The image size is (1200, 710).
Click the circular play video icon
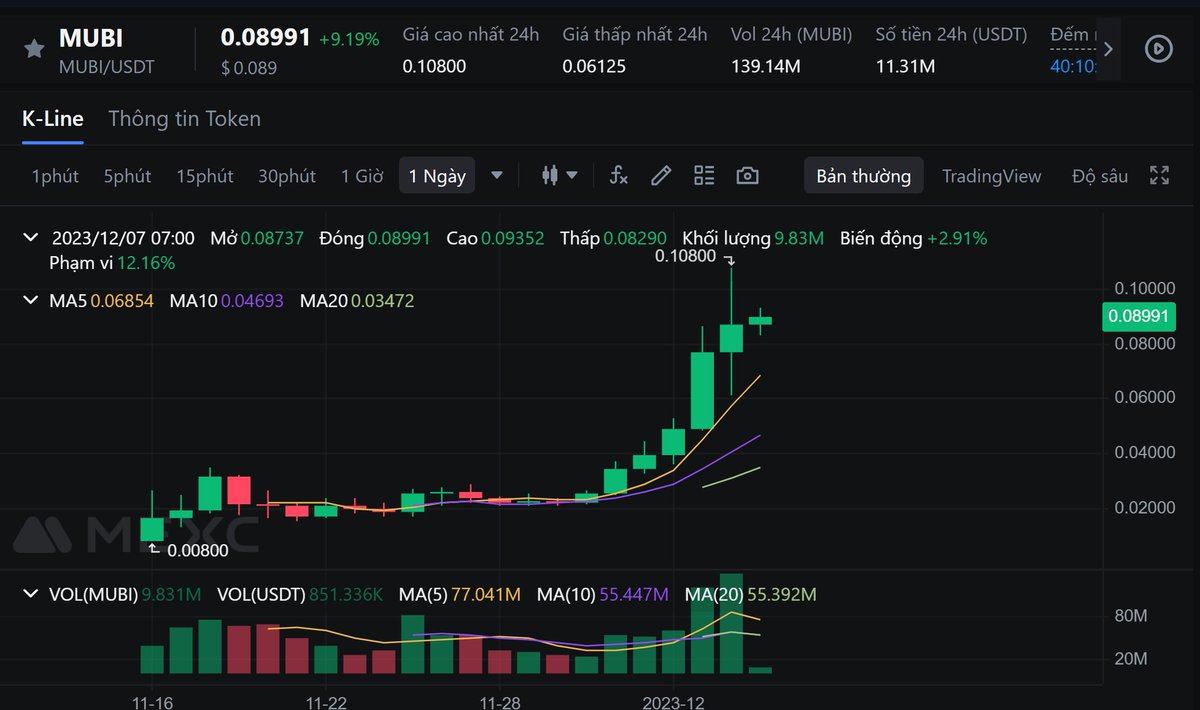pos(1158,48)
